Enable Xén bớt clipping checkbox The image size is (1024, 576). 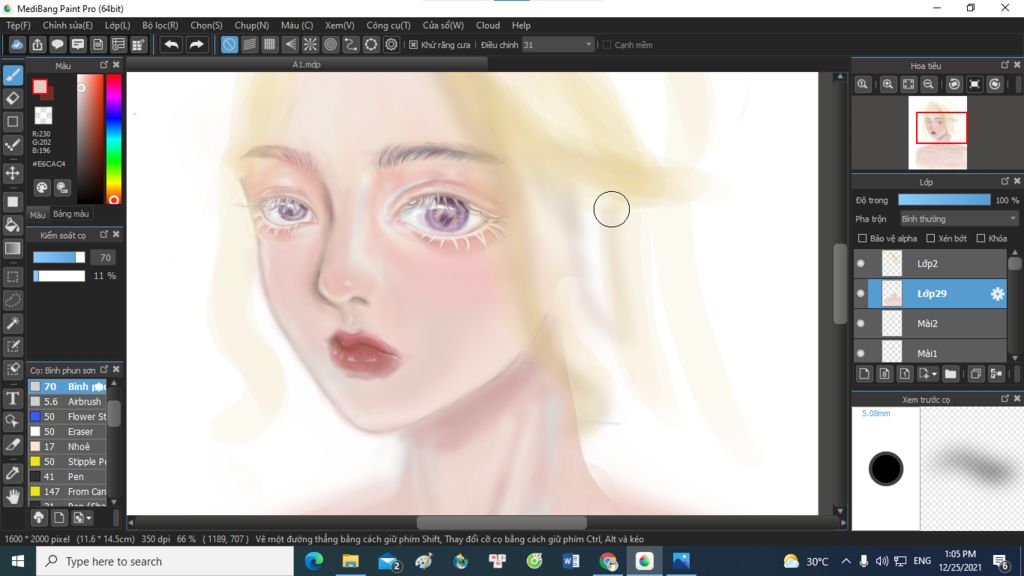931,238
